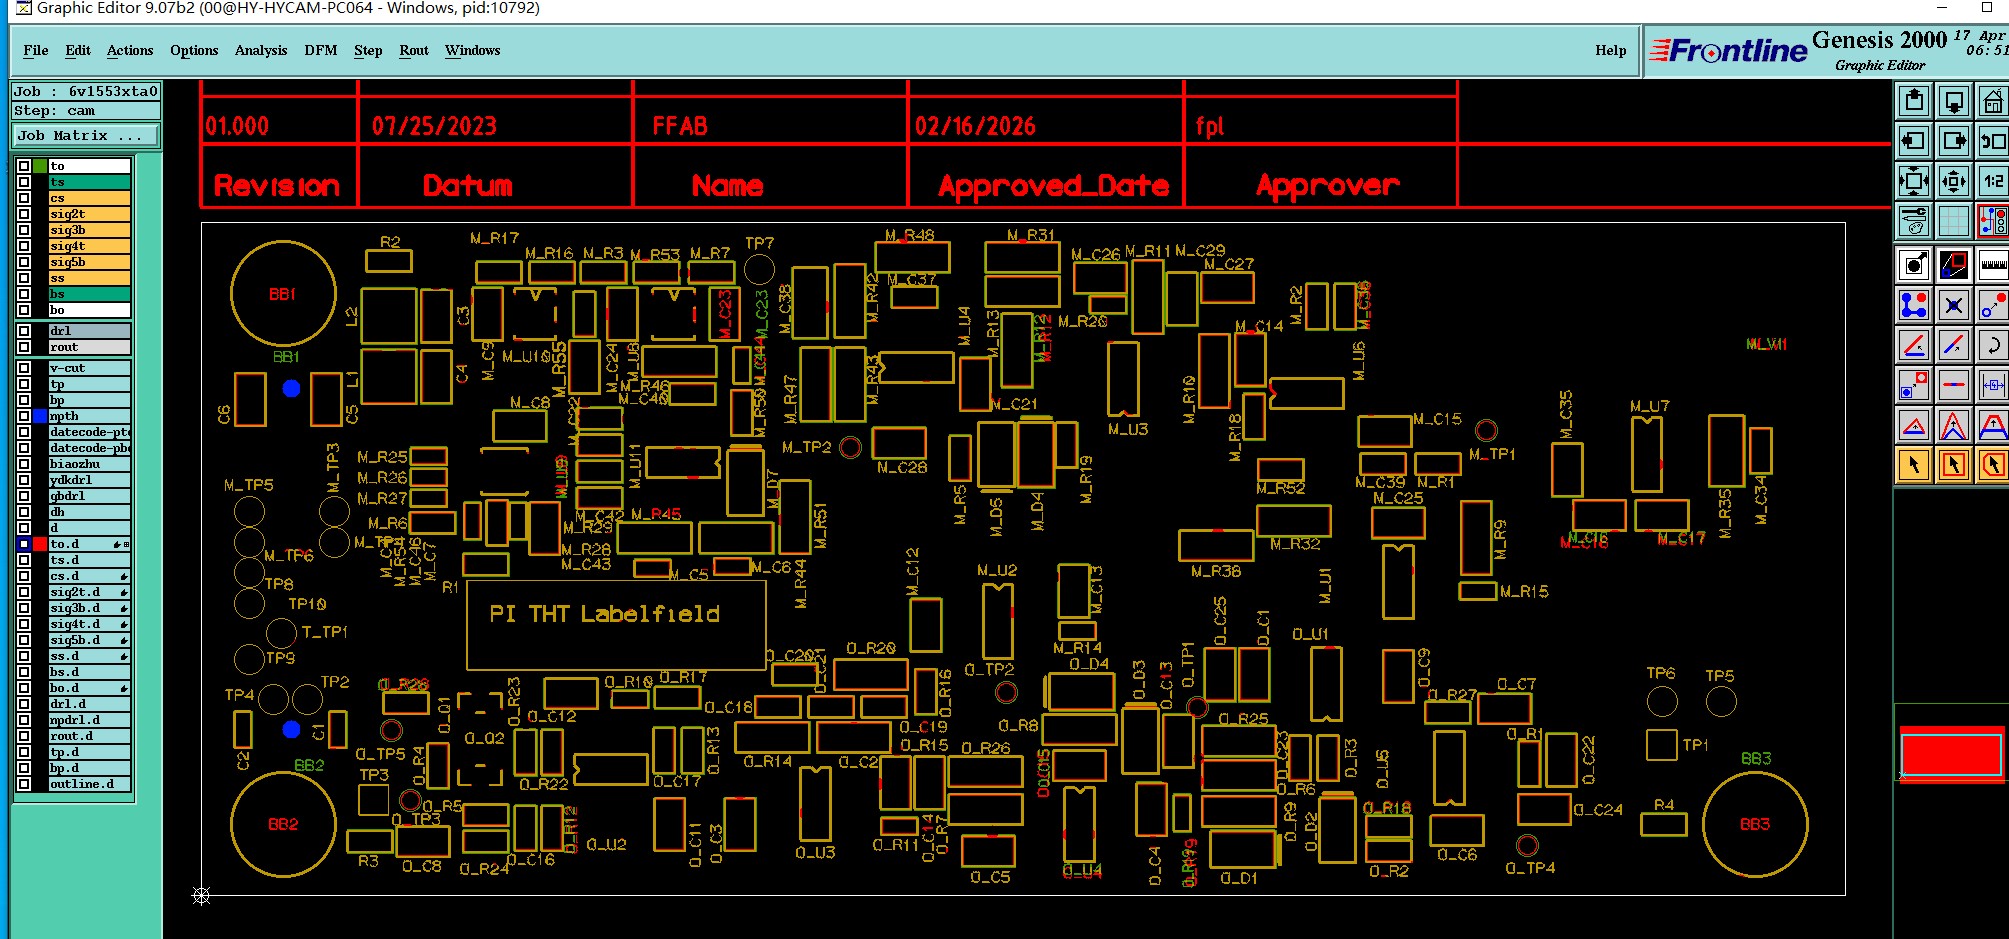Select the arrow in polygon selection tool
Viewport: 2009px width, 939px height.
tap(1993, 465)
